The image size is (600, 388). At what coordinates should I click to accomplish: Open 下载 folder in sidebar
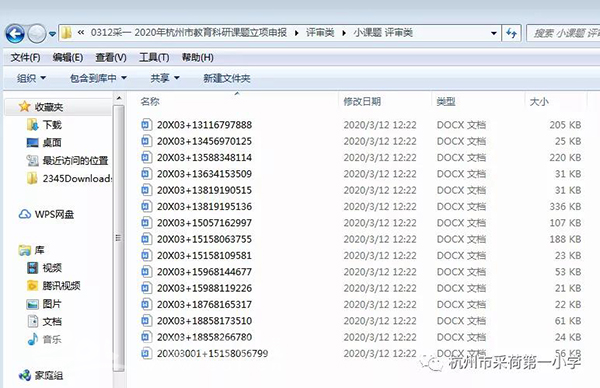(x=44, y=125)
